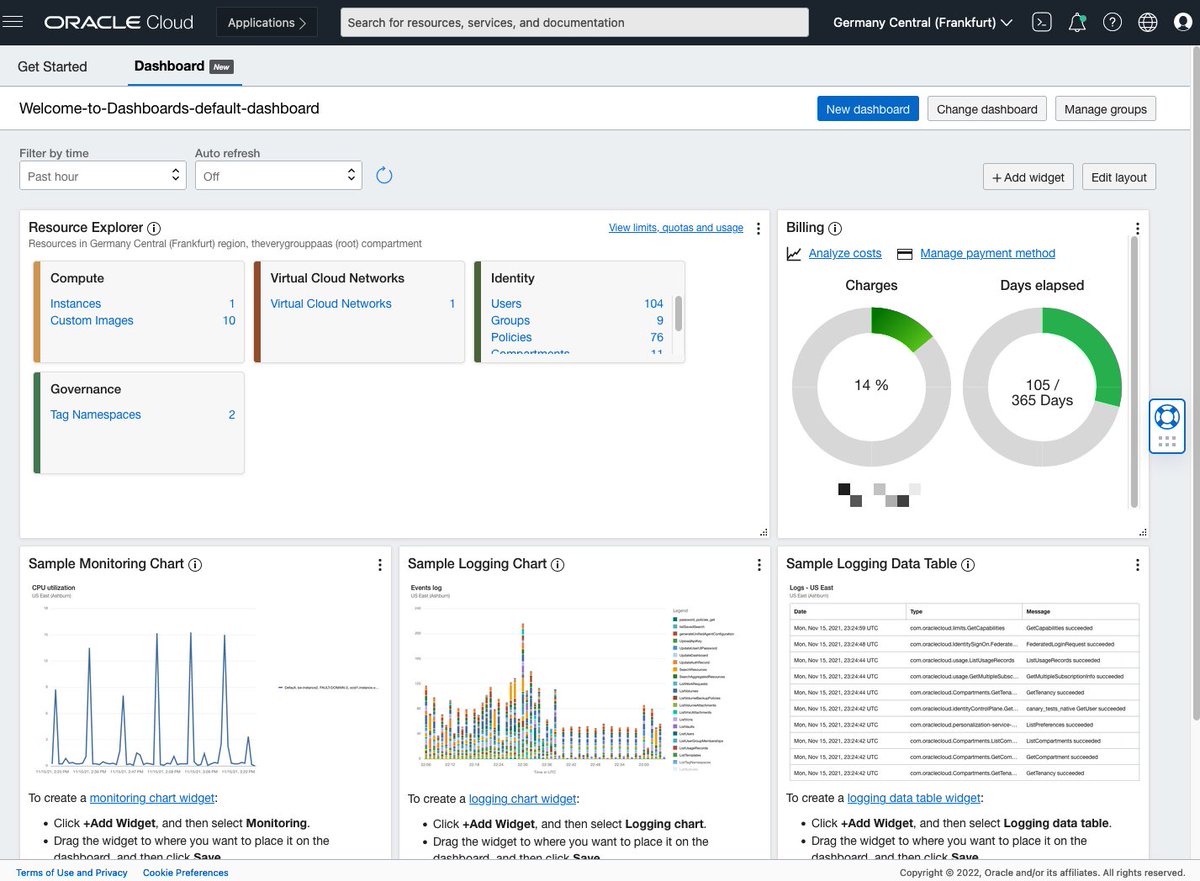The image size is (1200, 881).
Task: Show Sample Logging Data Table info icon
Action: coord(968,564)
